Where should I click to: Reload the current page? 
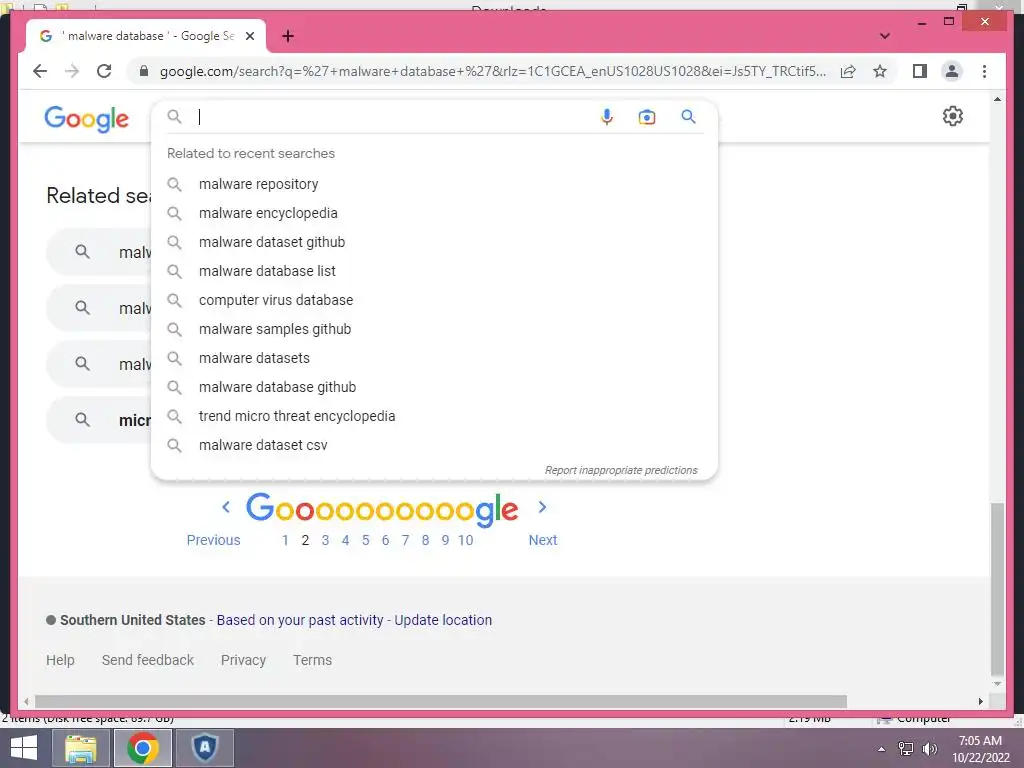(104, 71)
